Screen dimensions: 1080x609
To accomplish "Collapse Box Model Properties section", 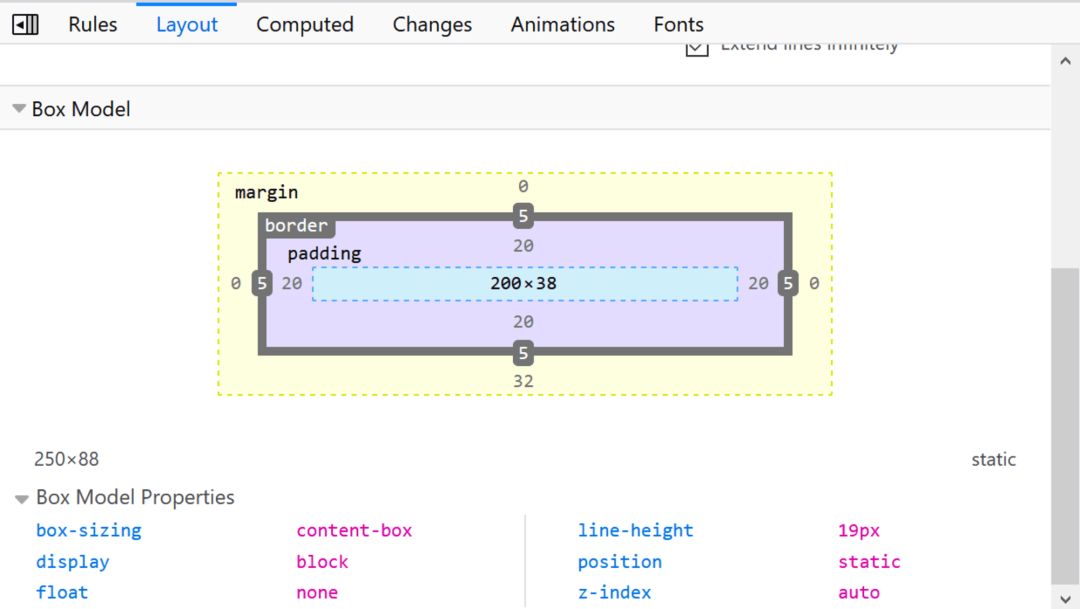I will pyautogui.click(x=21, y=498).
